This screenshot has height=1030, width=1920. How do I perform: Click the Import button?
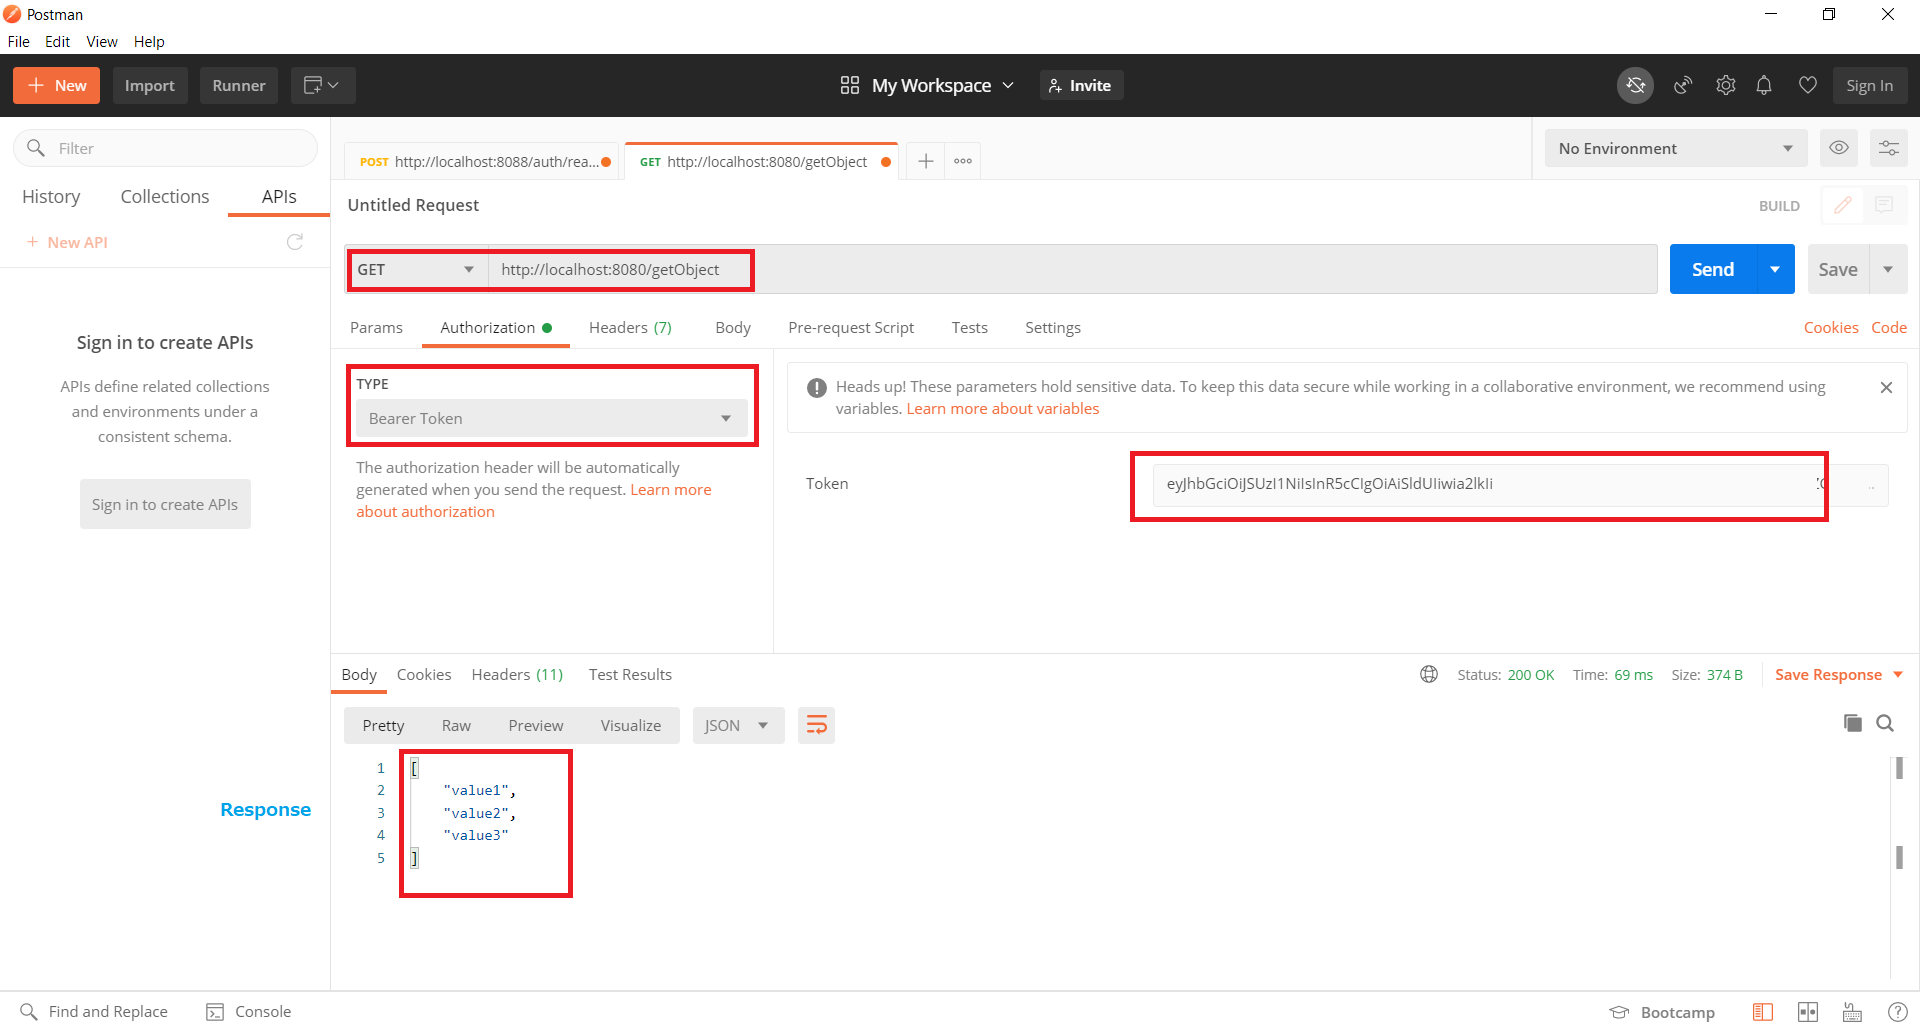pyautogui.click(x=150, y=86)
